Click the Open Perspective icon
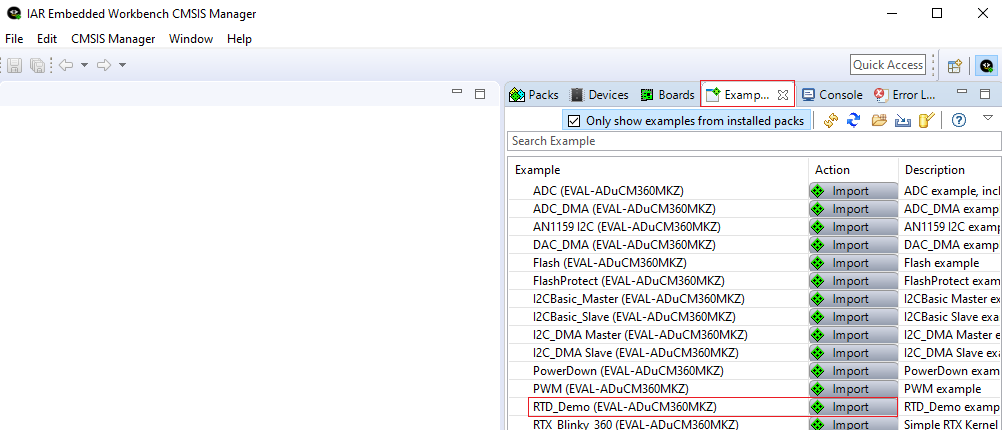 coord(955,65)
